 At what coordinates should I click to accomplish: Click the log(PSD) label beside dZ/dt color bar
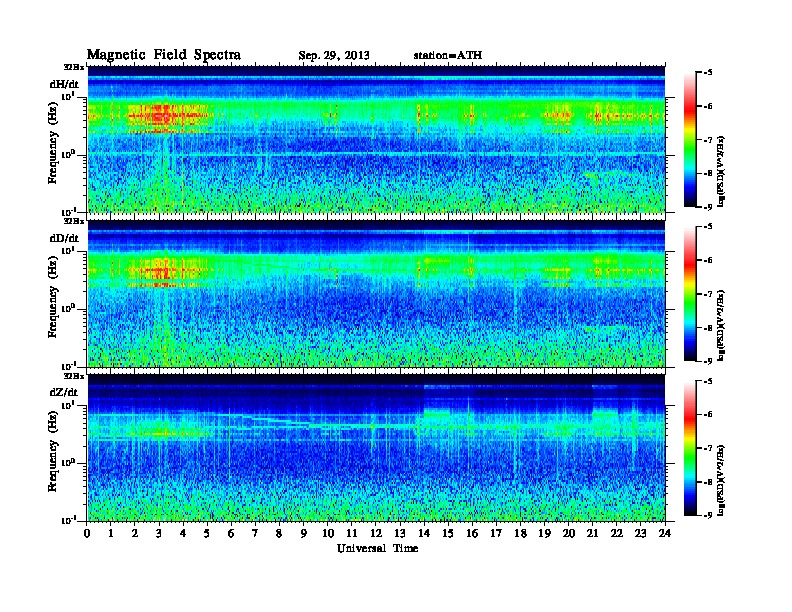pos(722,479)
